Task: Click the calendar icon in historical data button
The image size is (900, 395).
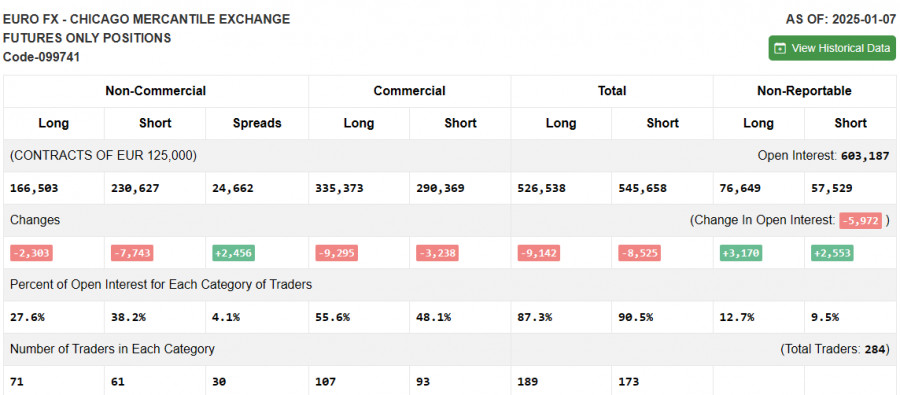Action: tap(779, 48)
